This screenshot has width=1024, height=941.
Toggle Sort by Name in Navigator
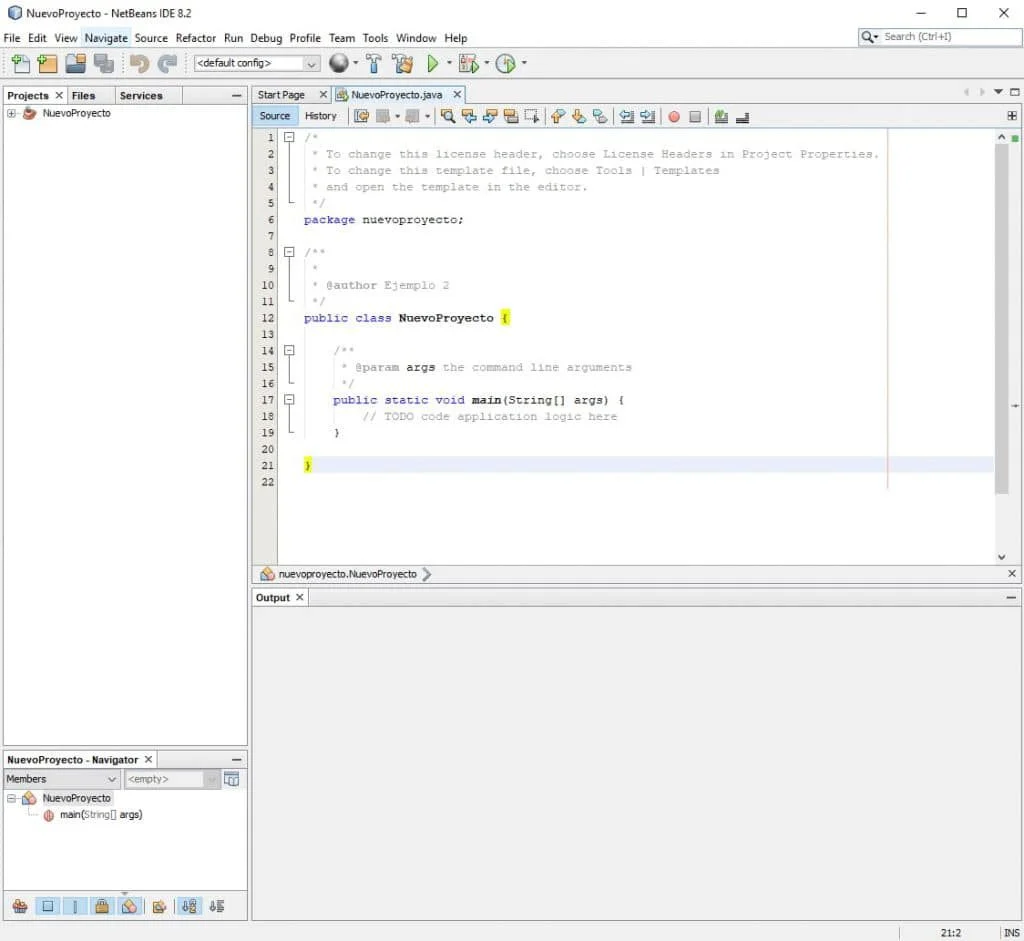pyautogui.click(x=189, y=906)
